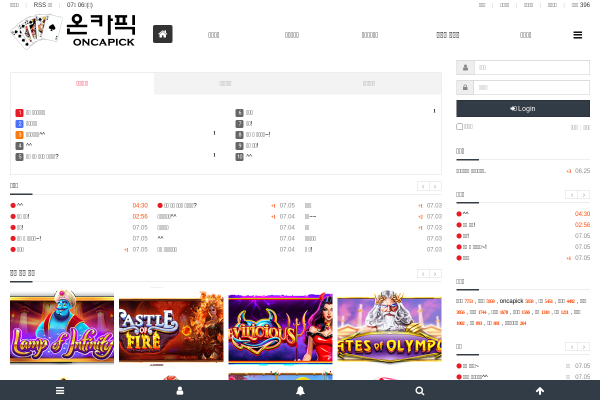The height and width of the screenshot is (400, 600).
Task: Click the person icon beside the username field
Action: tap(465, 67)
